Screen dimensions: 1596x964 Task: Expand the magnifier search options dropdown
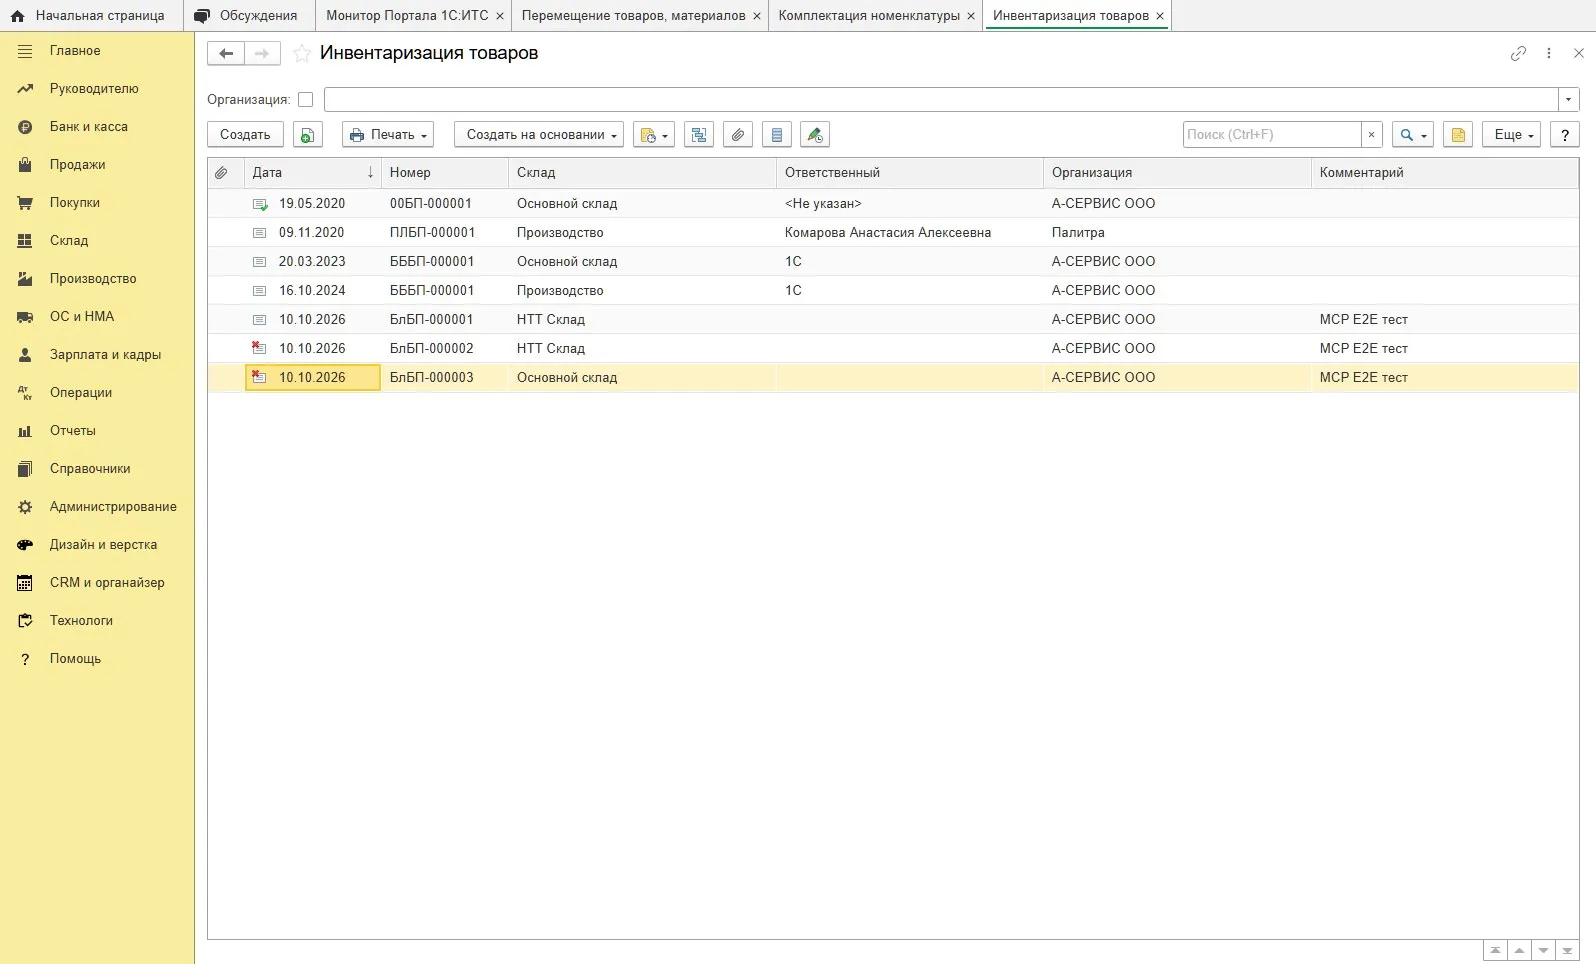point(1413,135)
